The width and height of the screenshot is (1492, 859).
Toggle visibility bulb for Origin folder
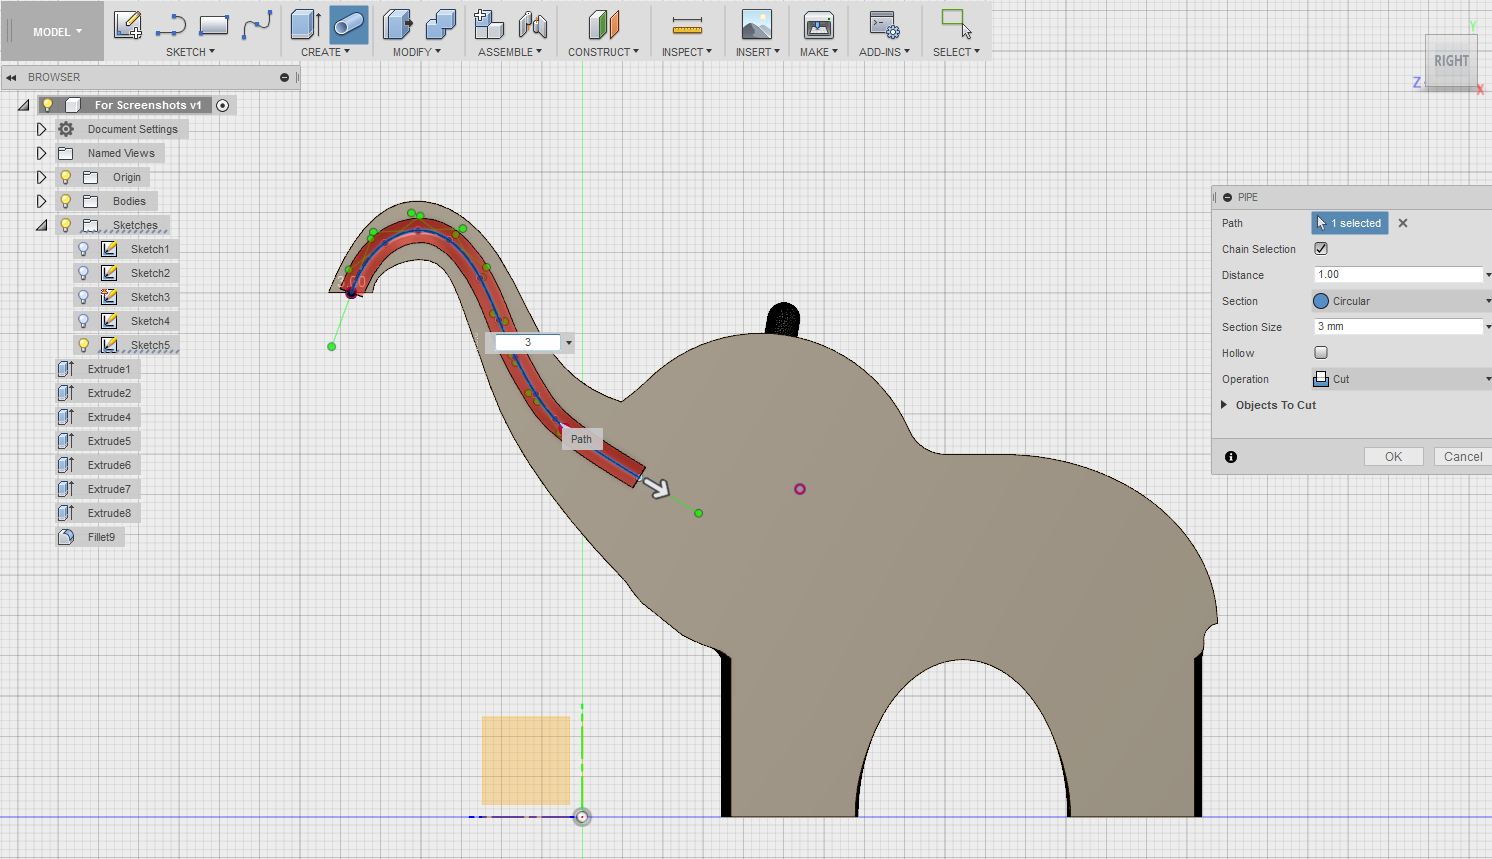[66, 177]
